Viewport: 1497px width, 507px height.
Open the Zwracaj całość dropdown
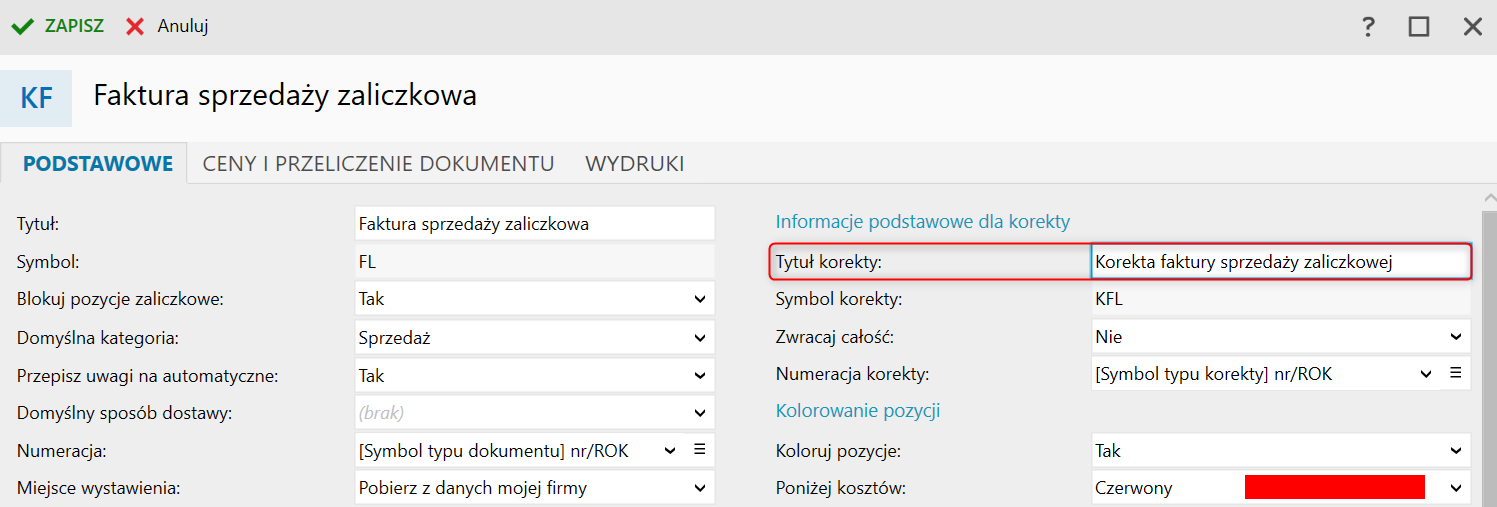tap(1281, 337)
